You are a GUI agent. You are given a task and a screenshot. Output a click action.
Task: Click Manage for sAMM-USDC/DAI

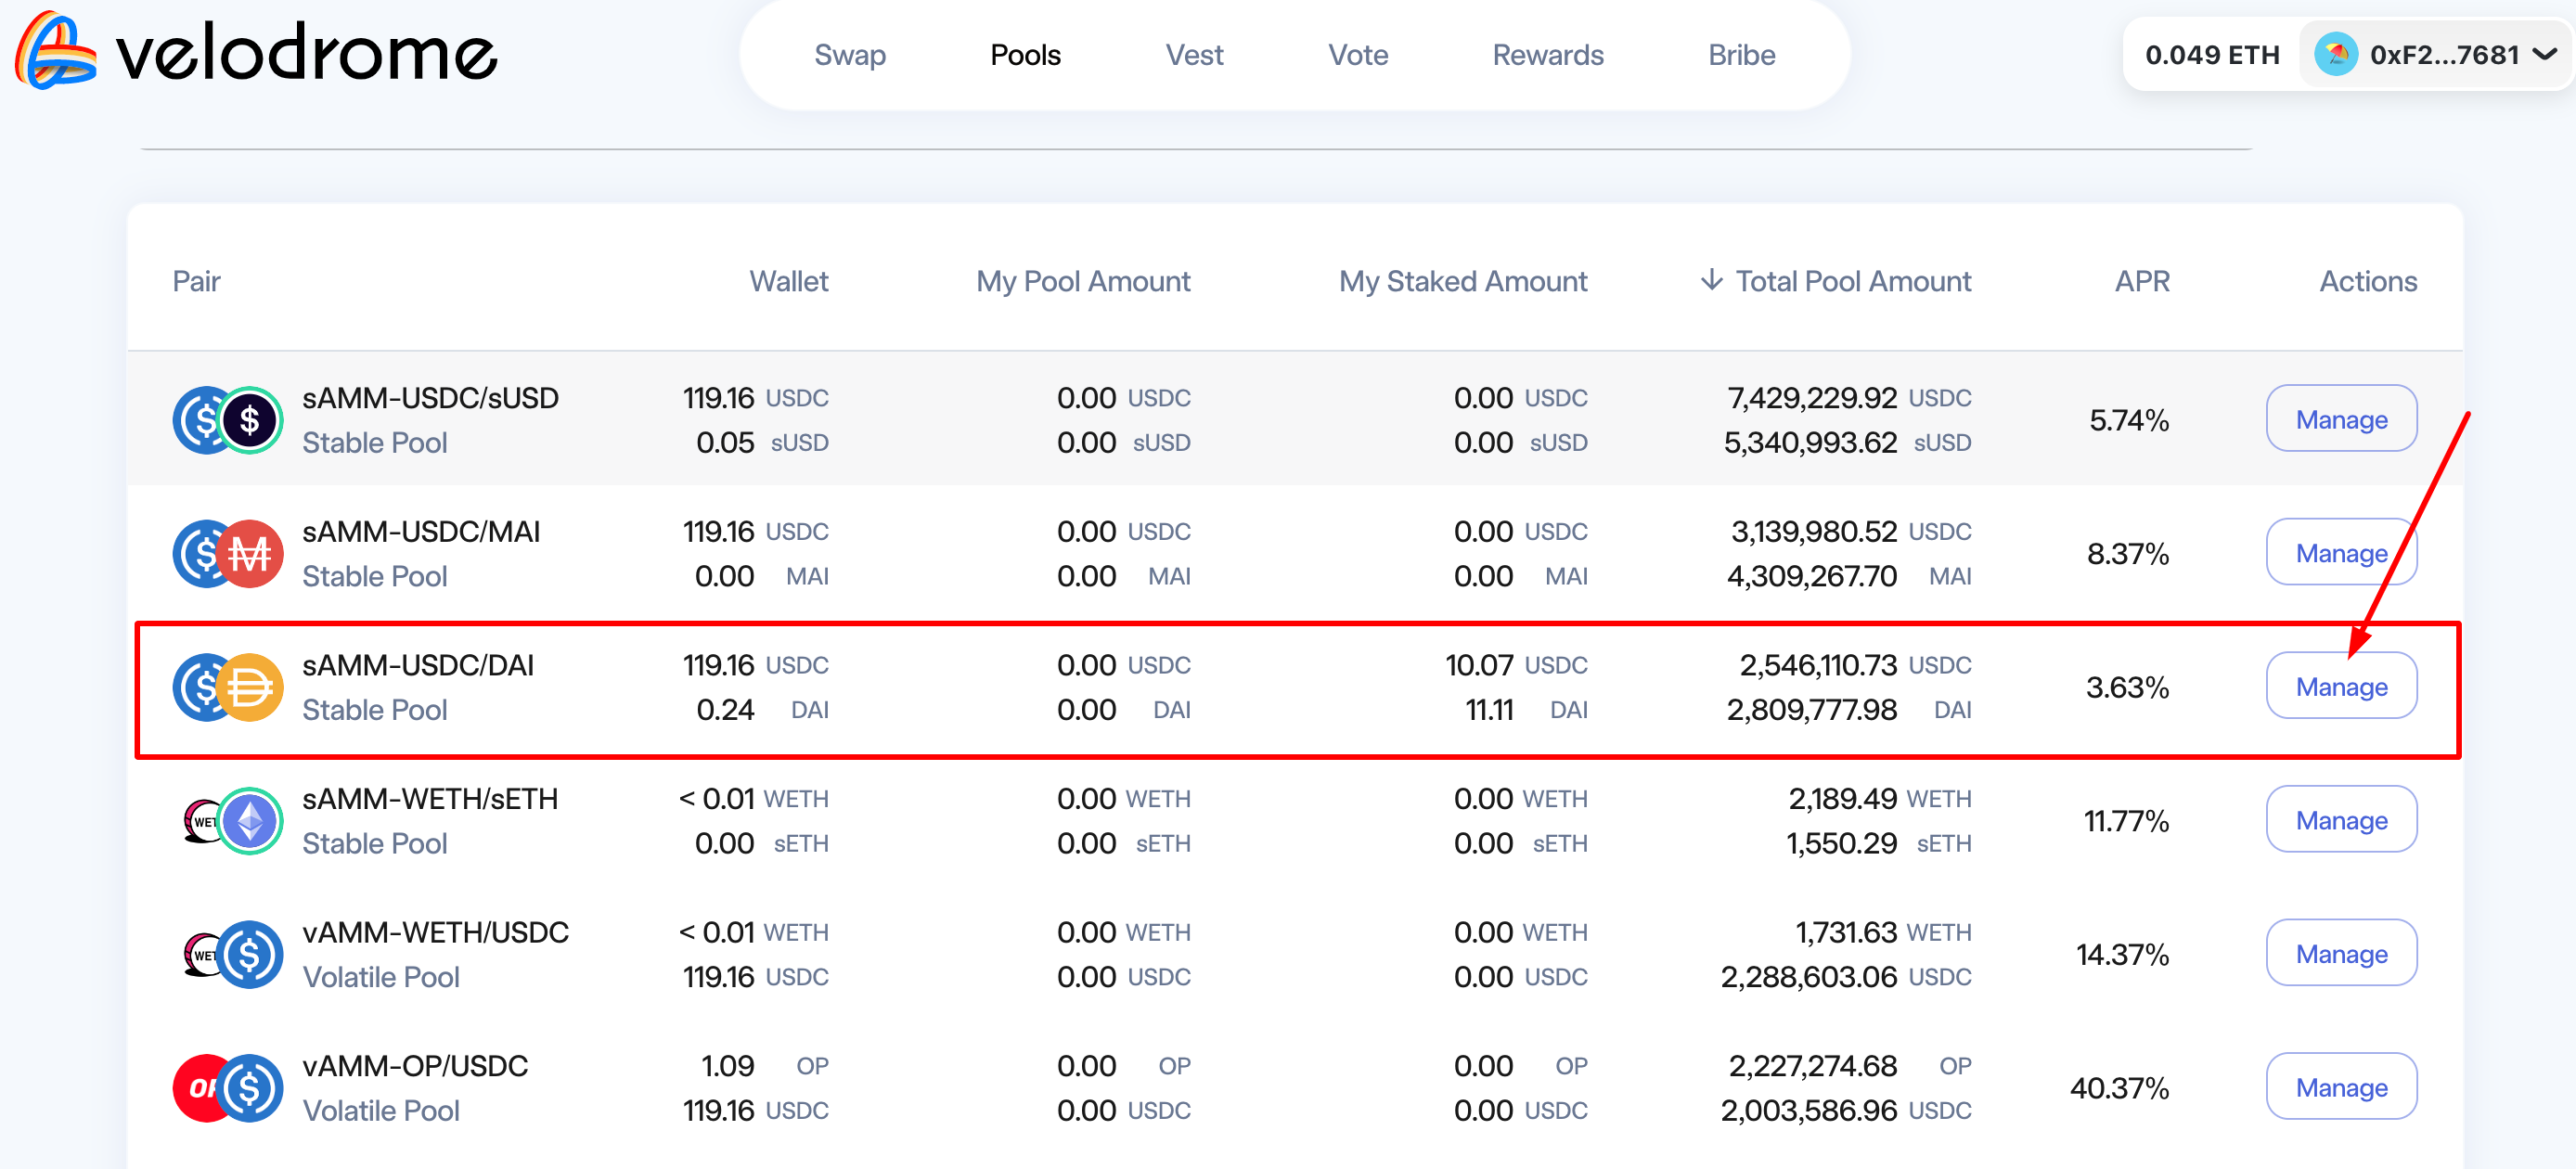point(2341,686)
